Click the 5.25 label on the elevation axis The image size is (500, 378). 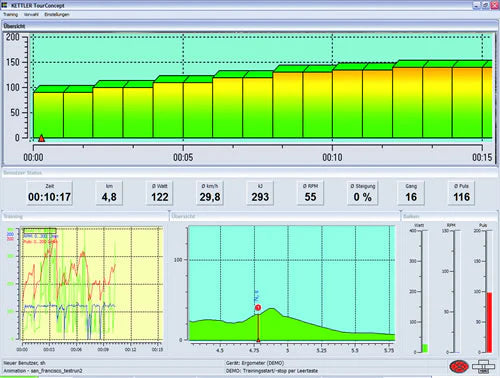pyautogui.click(x=321, y=350)
